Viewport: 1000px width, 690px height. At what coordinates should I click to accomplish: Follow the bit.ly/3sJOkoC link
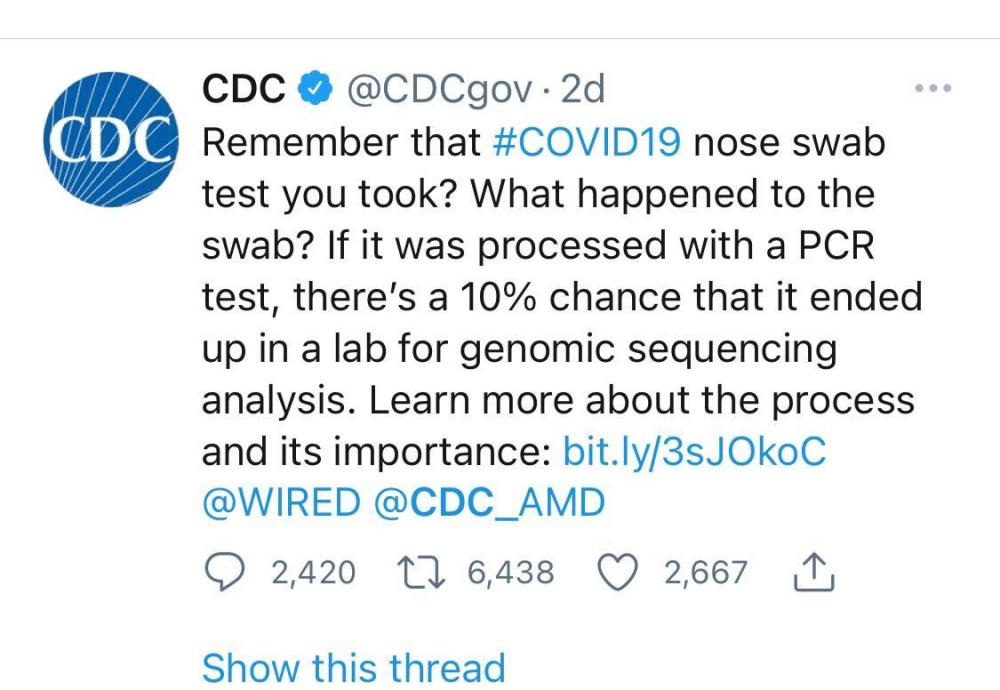(x=696, y=451)
